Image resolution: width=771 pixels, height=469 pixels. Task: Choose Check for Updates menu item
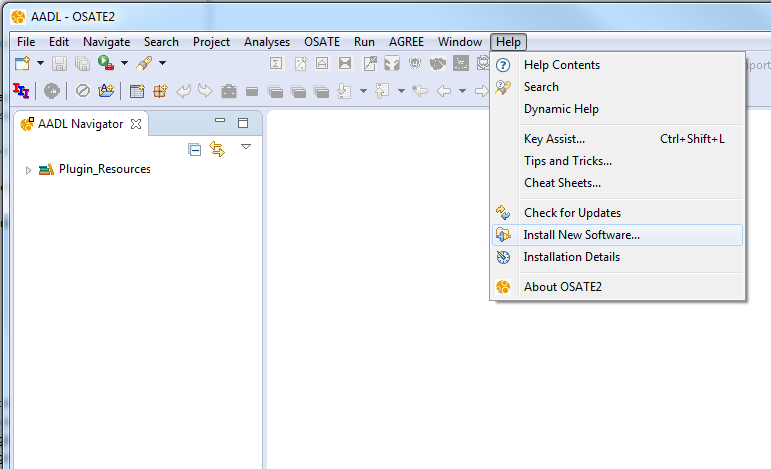point(618,213)
